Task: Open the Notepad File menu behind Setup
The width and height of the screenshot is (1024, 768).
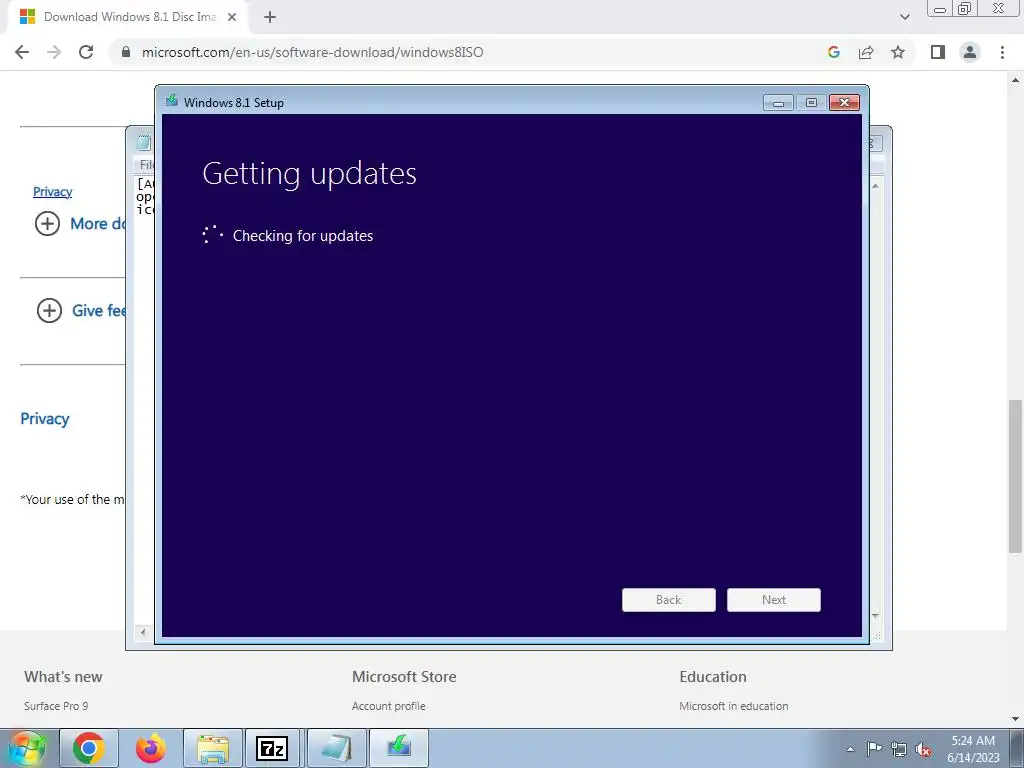Action: coord(146,165)
